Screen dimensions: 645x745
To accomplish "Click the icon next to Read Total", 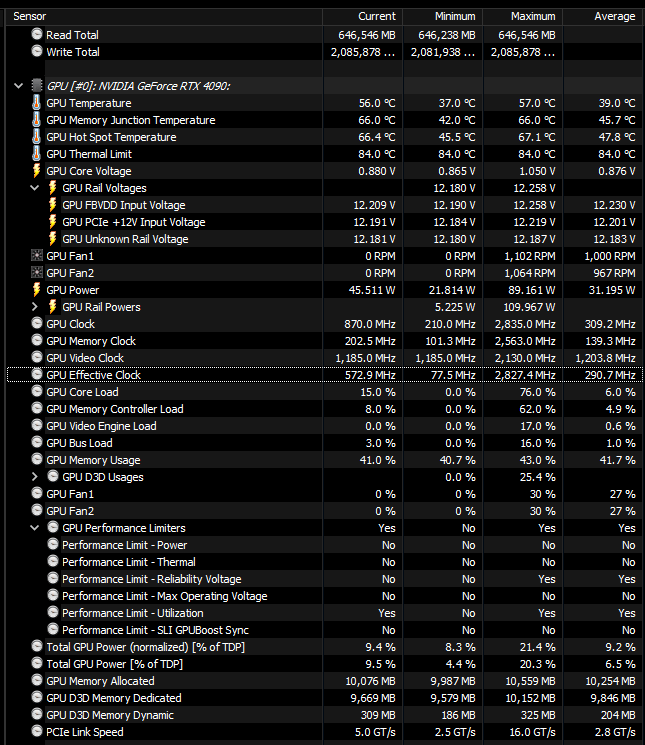I will click(x=37, y=34).
